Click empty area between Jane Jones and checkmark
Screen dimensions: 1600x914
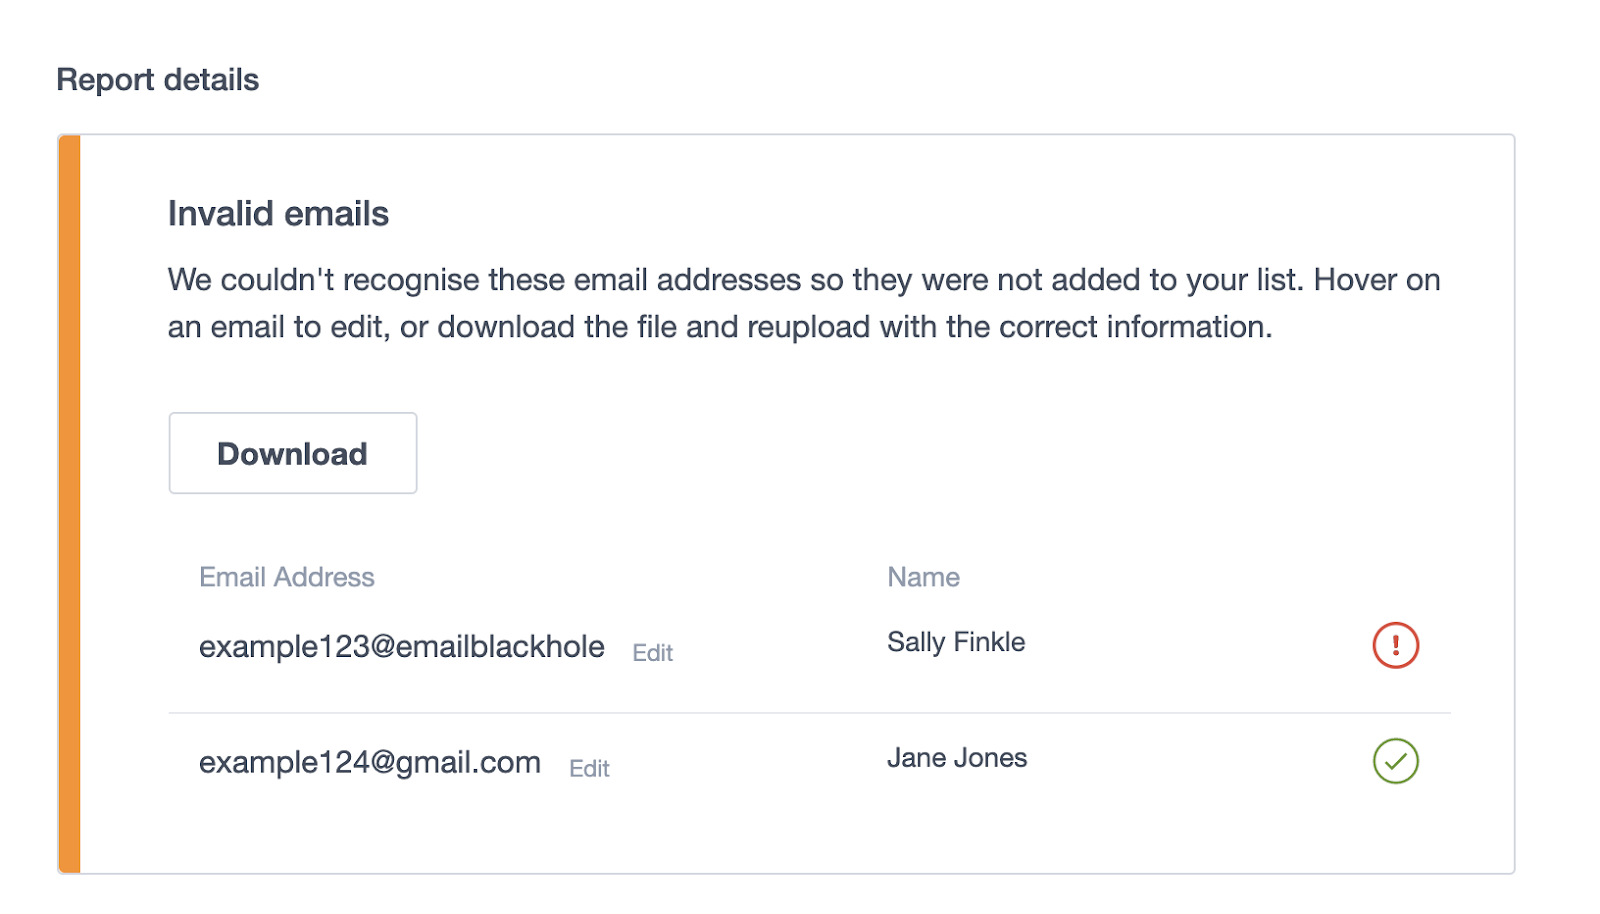point(1200,760)
